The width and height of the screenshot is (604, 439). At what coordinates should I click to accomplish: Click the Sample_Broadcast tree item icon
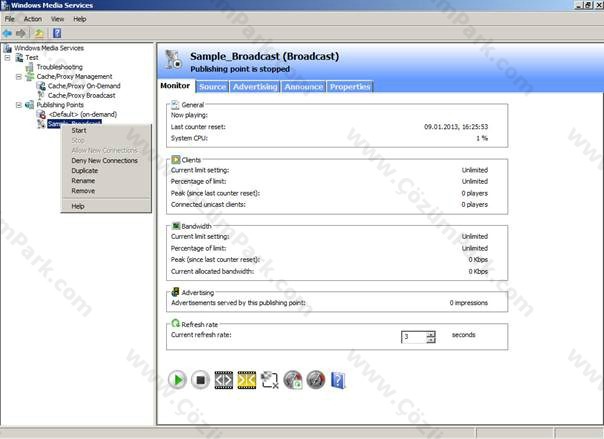(41, 124)
